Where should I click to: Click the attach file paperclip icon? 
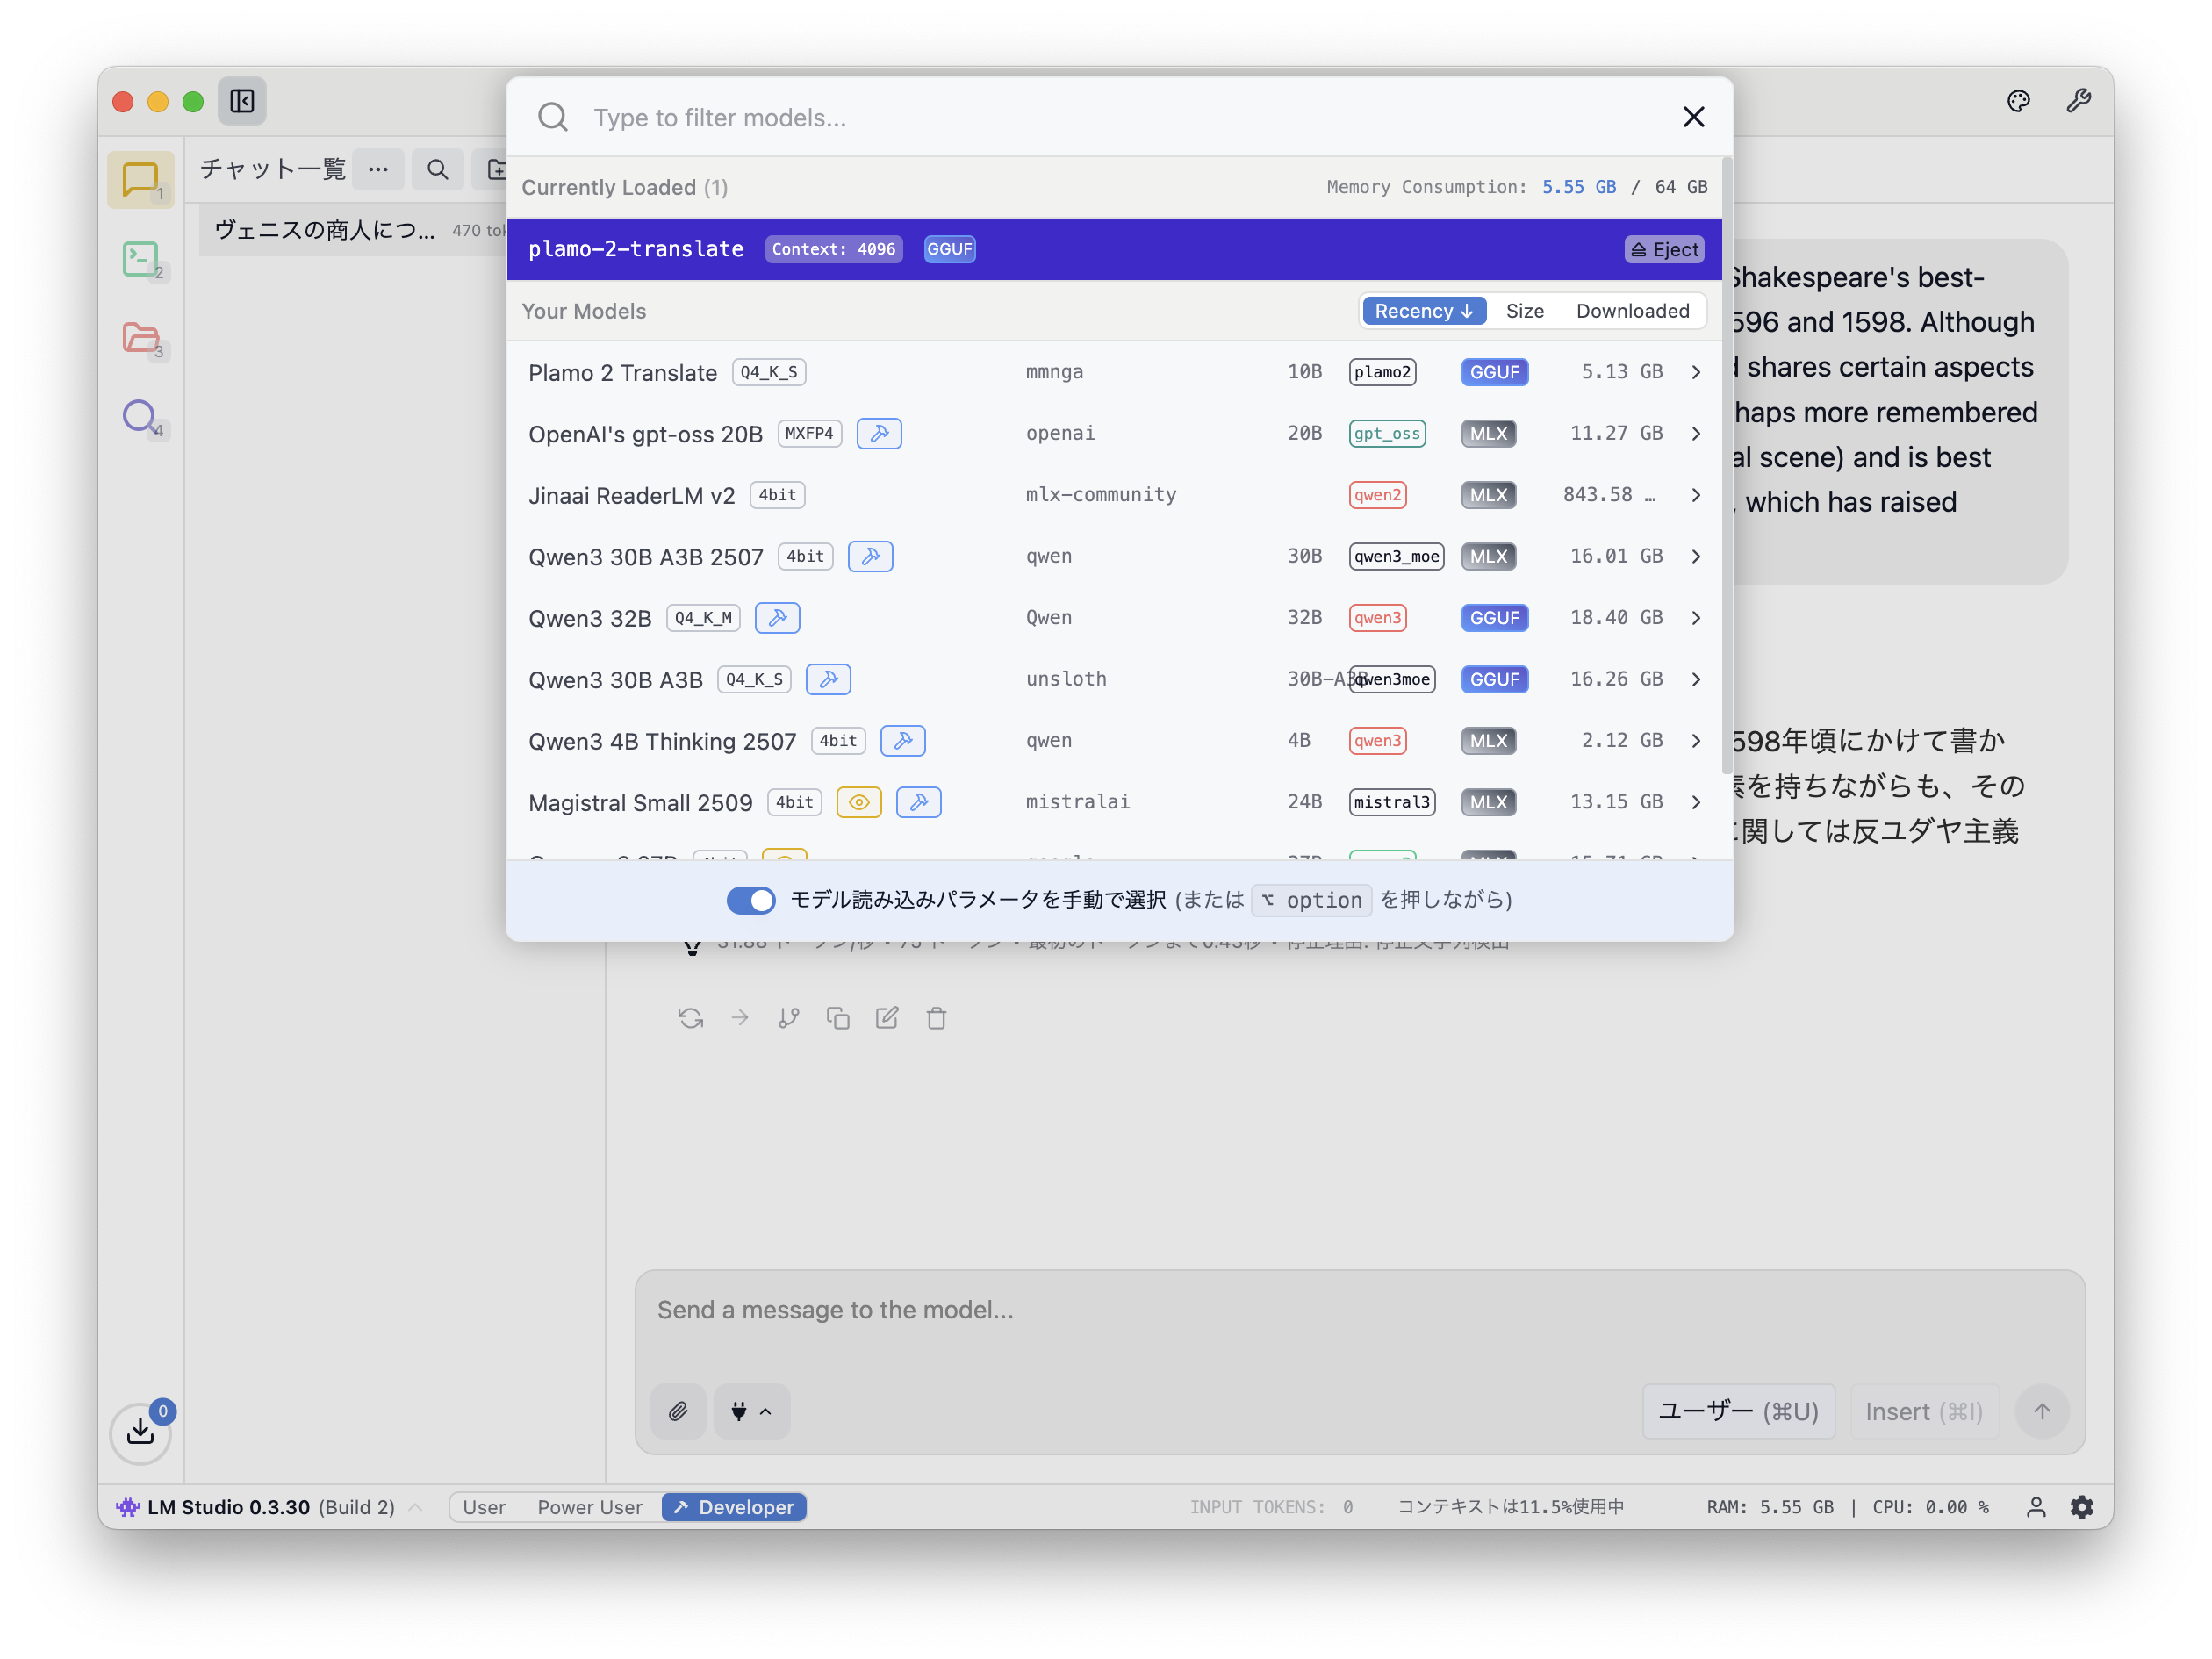click(678, 1411)
